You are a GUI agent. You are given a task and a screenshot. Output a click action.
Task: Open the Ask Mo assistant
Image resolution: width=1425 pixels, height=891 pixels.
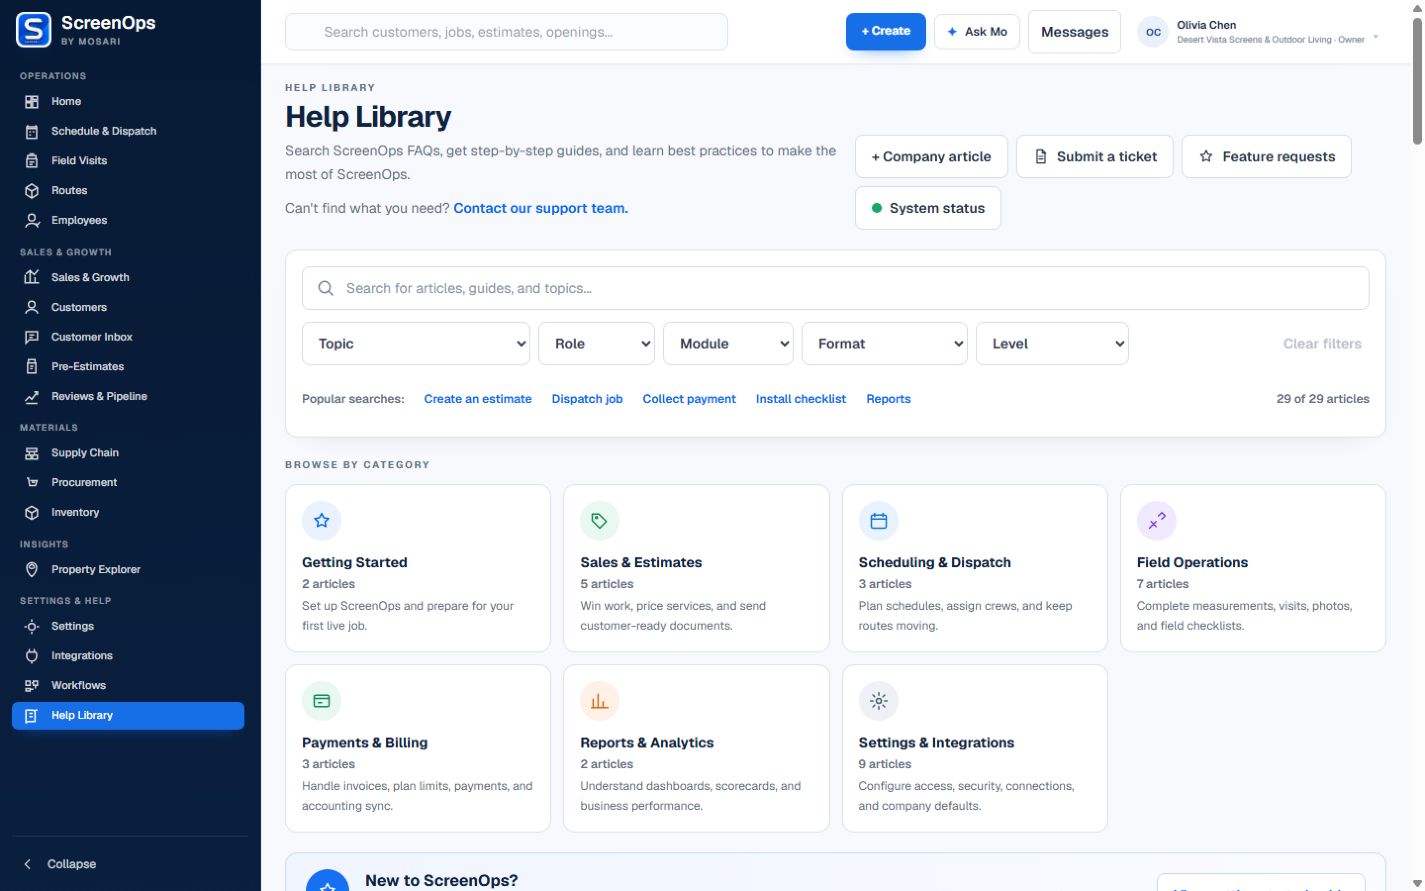click(x=977, y=32)
